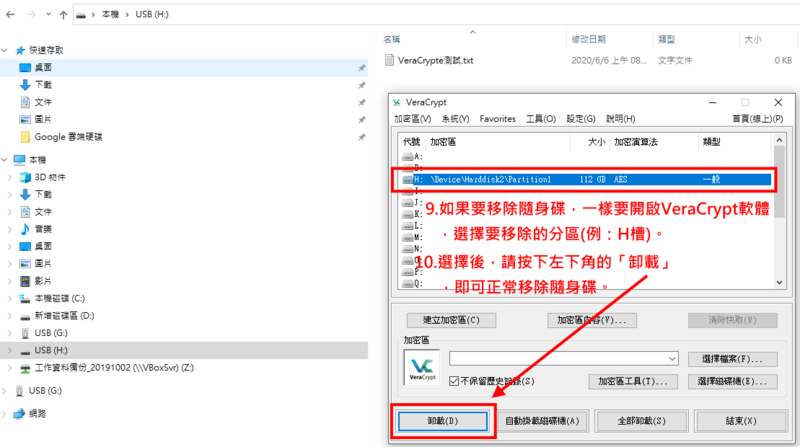This screenshot has height=447, width=800.
Task: Open 本機磁碟 (C:) drive
Action: tap(59, 299)
